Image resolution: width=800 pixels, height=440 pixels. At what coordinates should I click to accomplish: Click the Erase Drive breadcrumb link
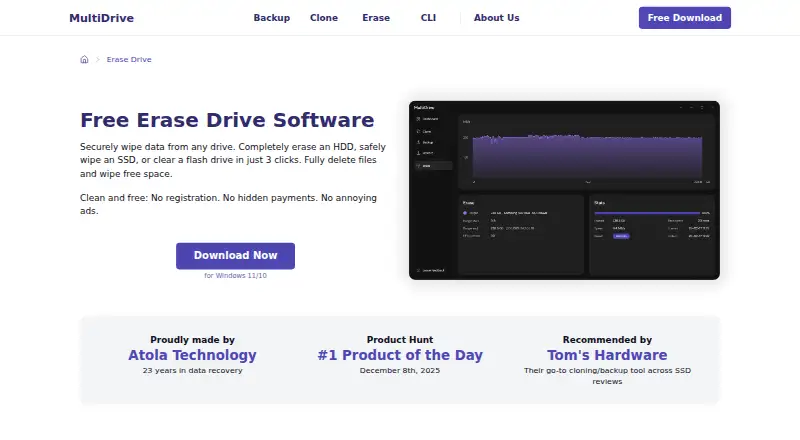coord(129,59)
